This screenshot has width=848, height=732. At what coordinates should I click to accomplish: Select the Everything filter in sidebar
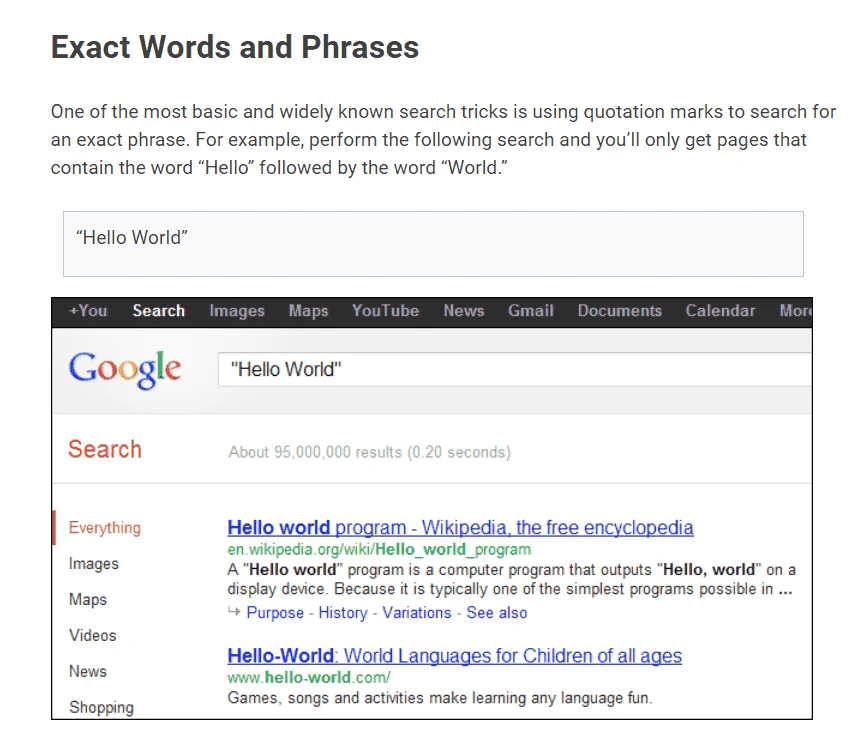[105, 528]
